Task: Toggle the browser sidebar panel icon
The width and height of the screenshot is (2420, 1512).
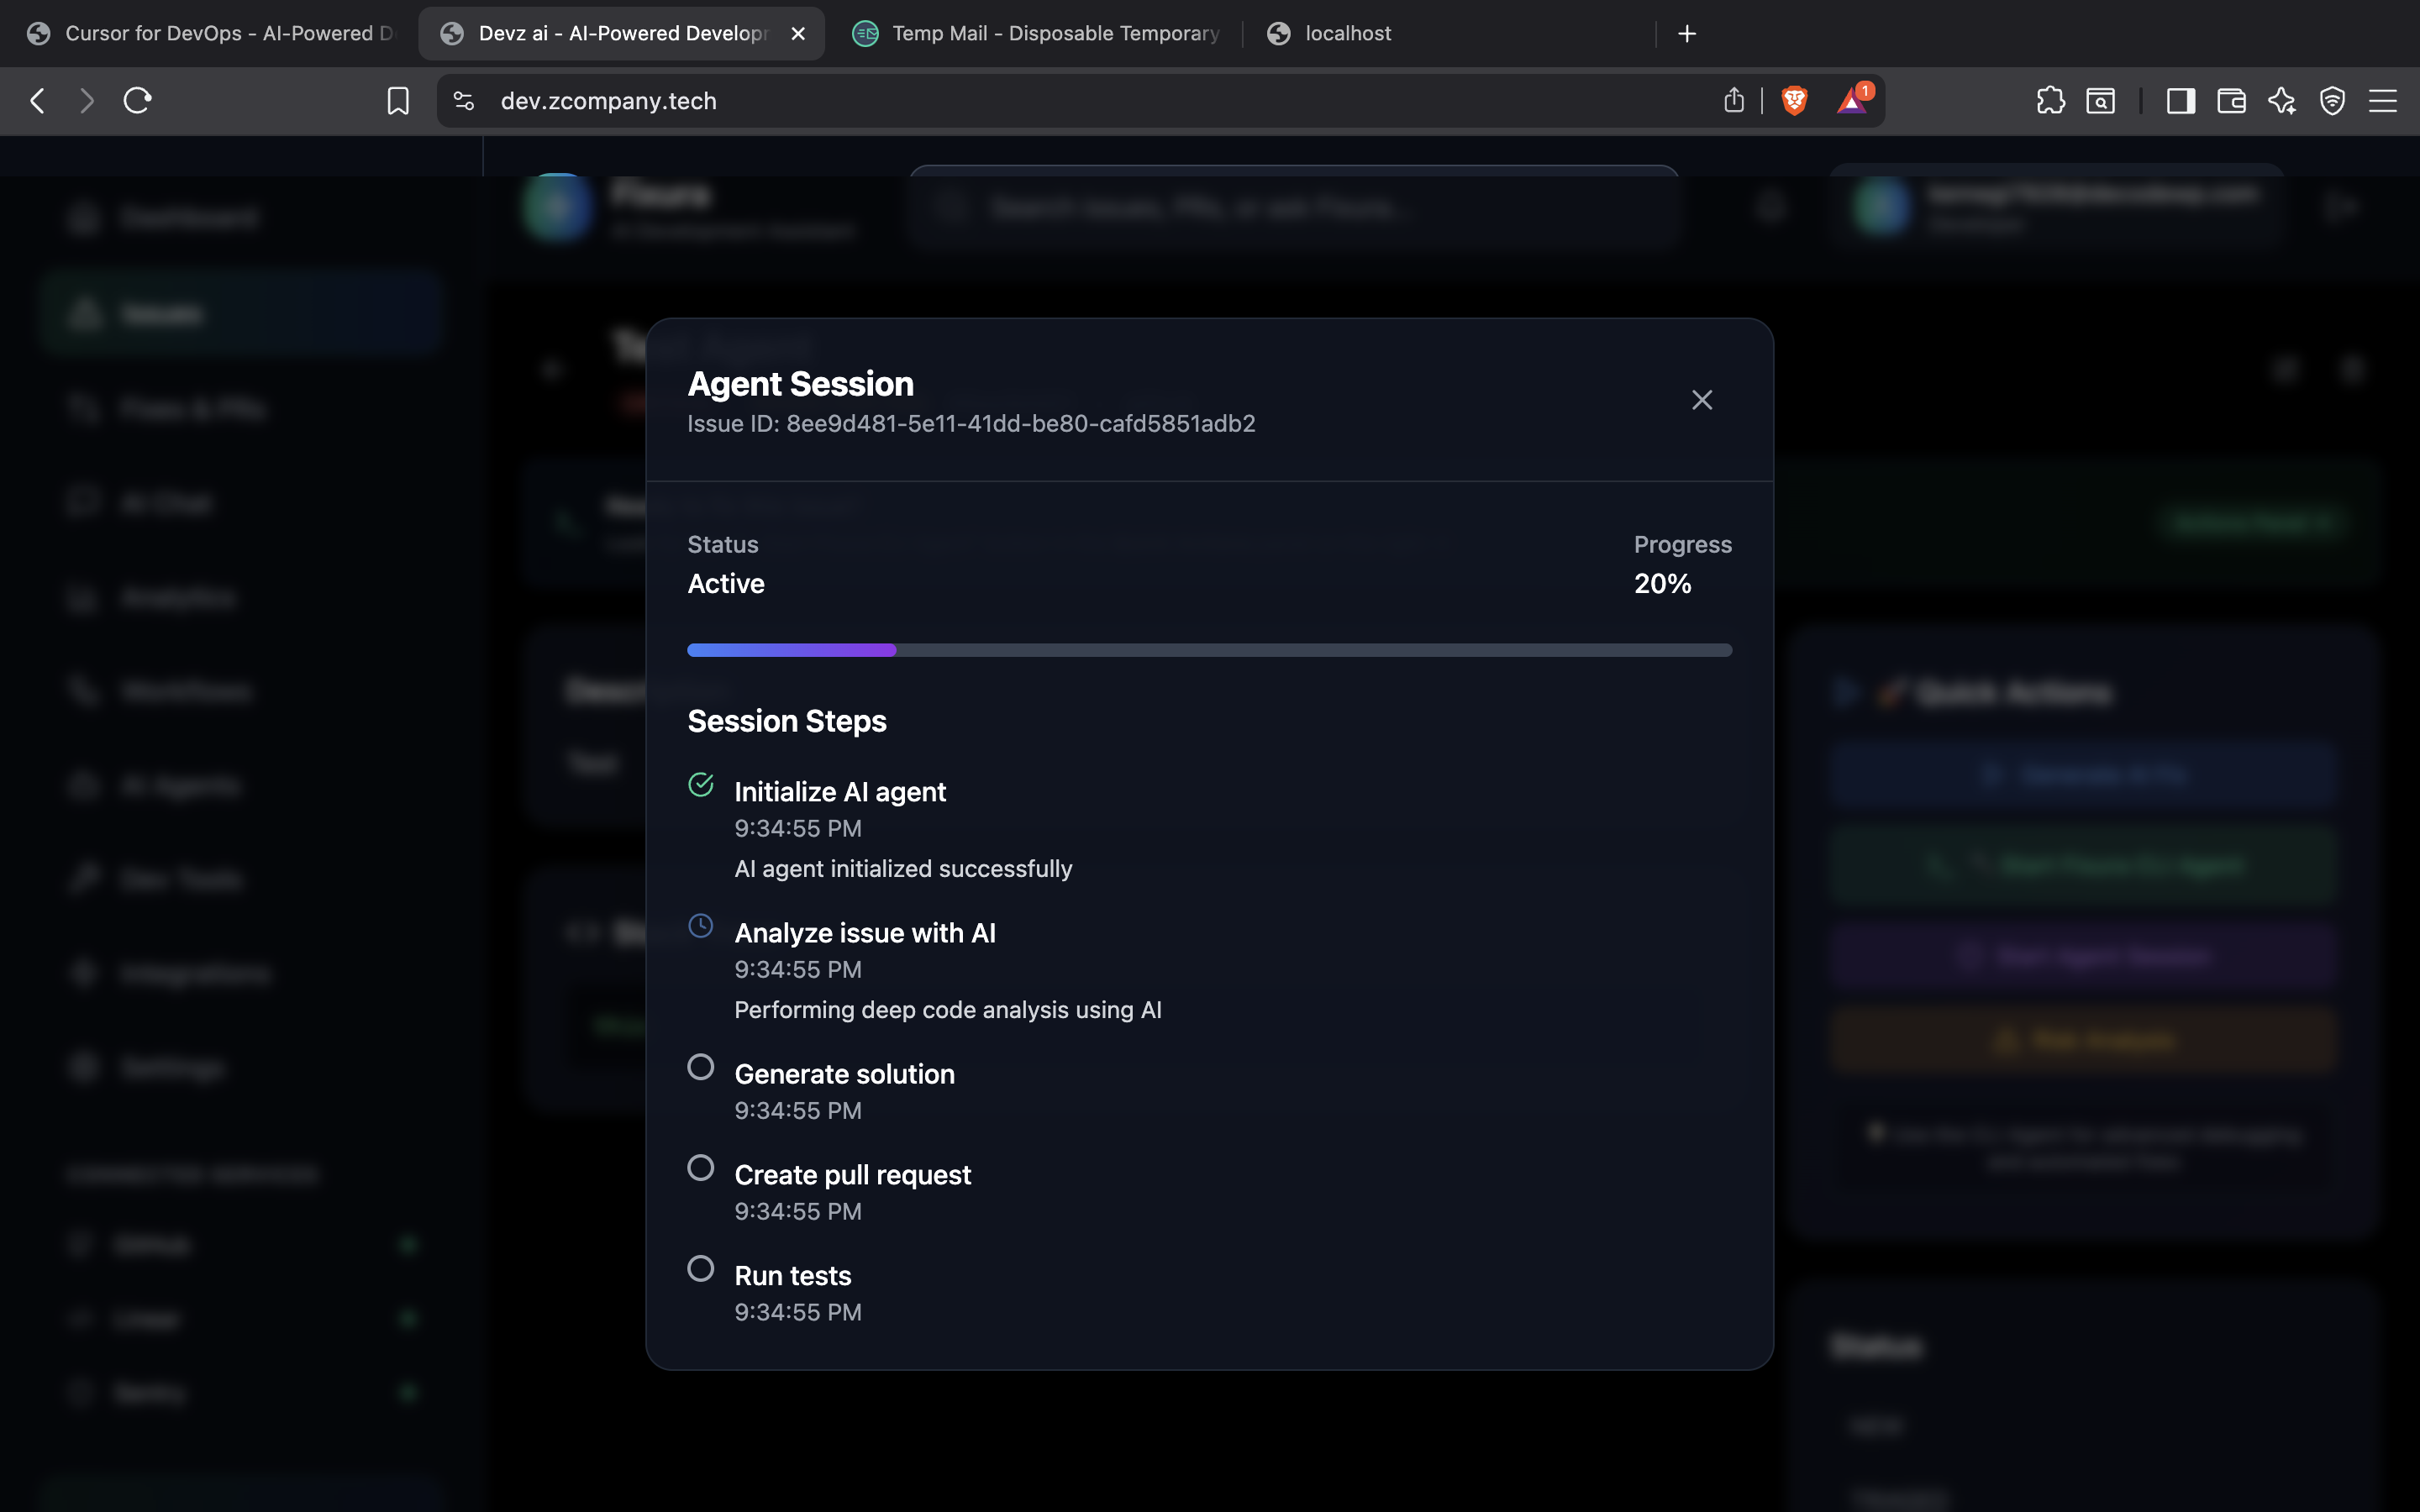Action: pos(2180,100)
